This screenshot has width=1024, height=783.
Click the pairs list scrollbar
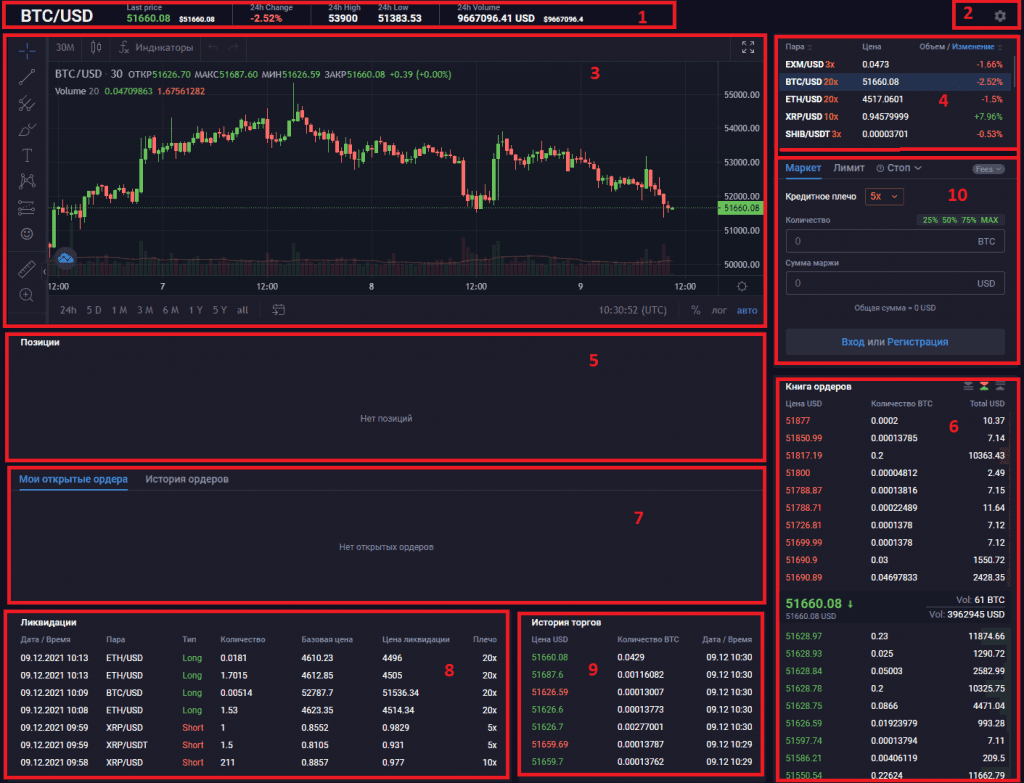[1014, 72]
